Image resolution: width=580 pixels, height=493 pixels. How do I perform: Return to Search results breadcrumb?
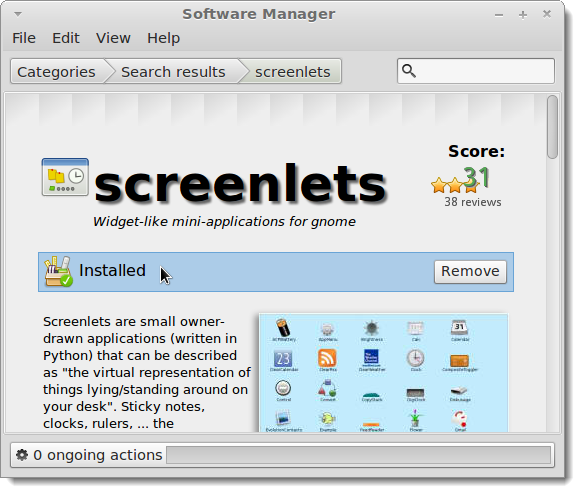tap(173, 72)
